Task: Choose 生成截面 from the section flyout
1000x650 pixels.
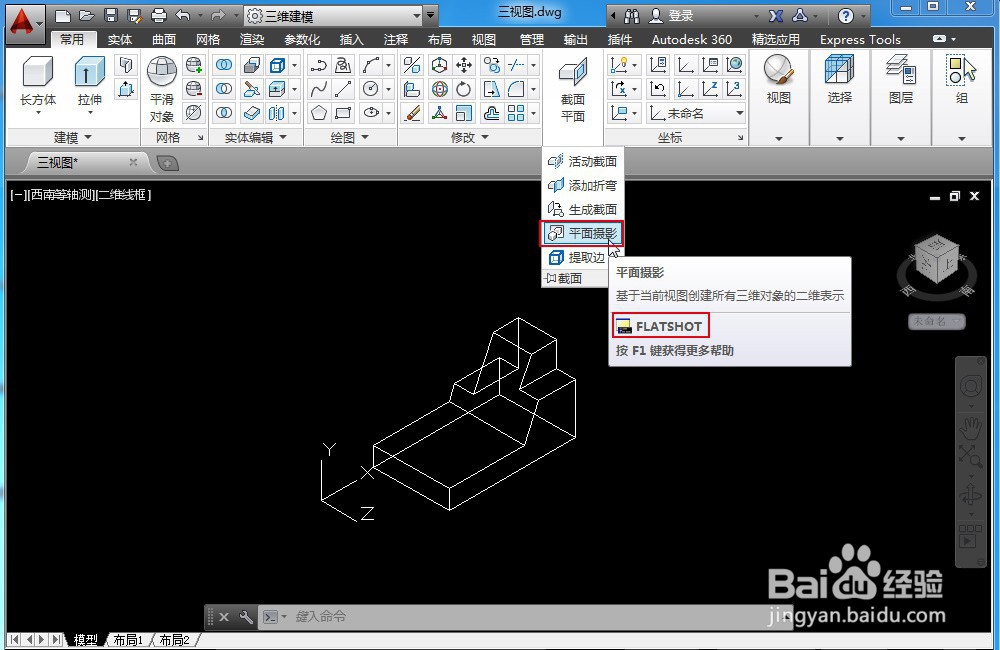Action: click(x=582, y=209)
